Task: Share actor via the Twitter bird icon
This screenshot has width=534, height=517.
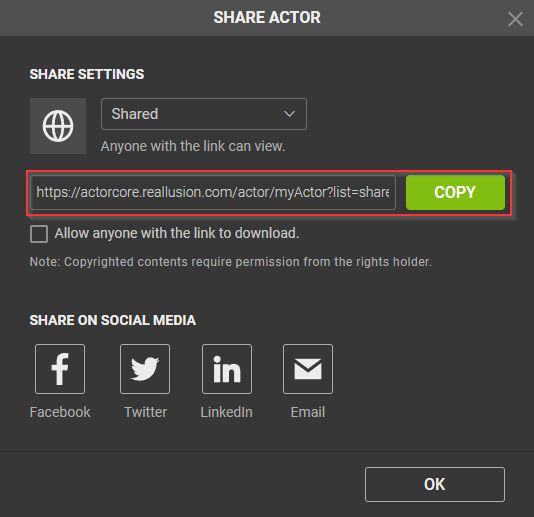Action: point(145,369)
